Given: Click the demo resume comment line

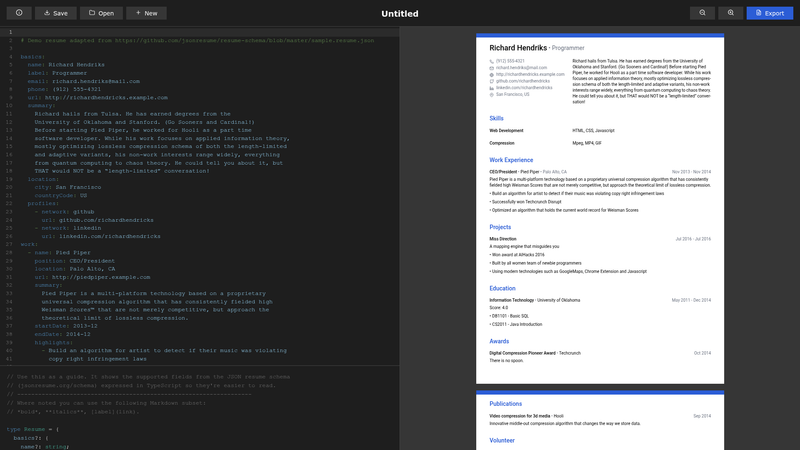Looking at the screenshot, I should point(197,40).
